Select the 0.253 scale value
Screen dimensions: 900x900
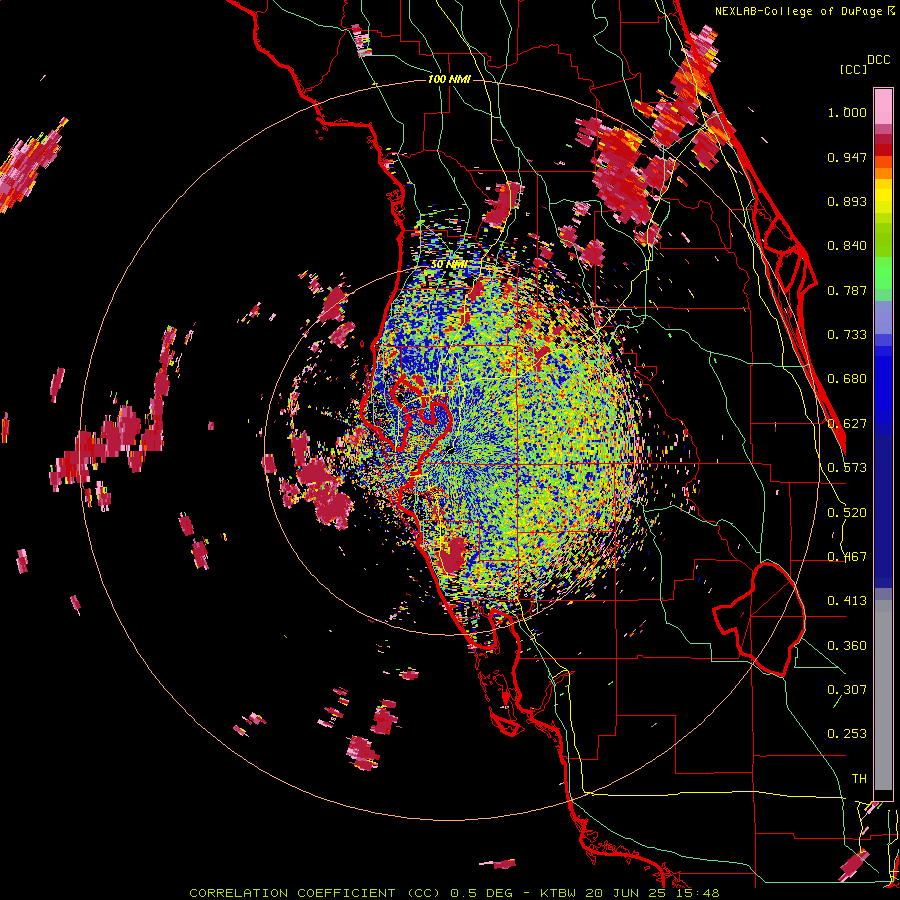point(847,734)
